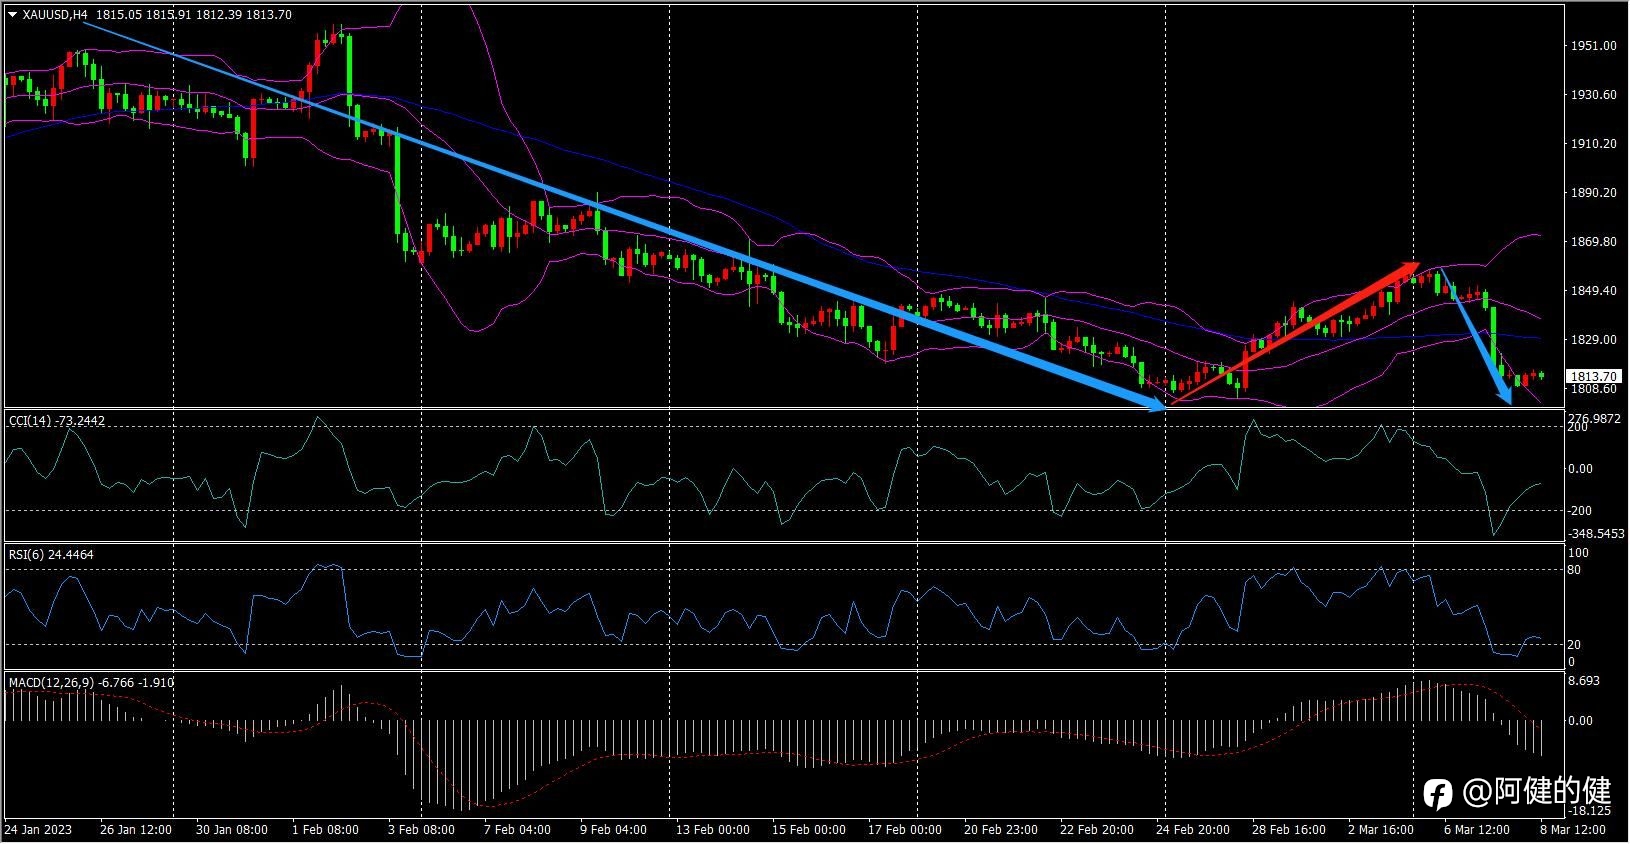Click the RSI scale value 80

coord(1574,570)
